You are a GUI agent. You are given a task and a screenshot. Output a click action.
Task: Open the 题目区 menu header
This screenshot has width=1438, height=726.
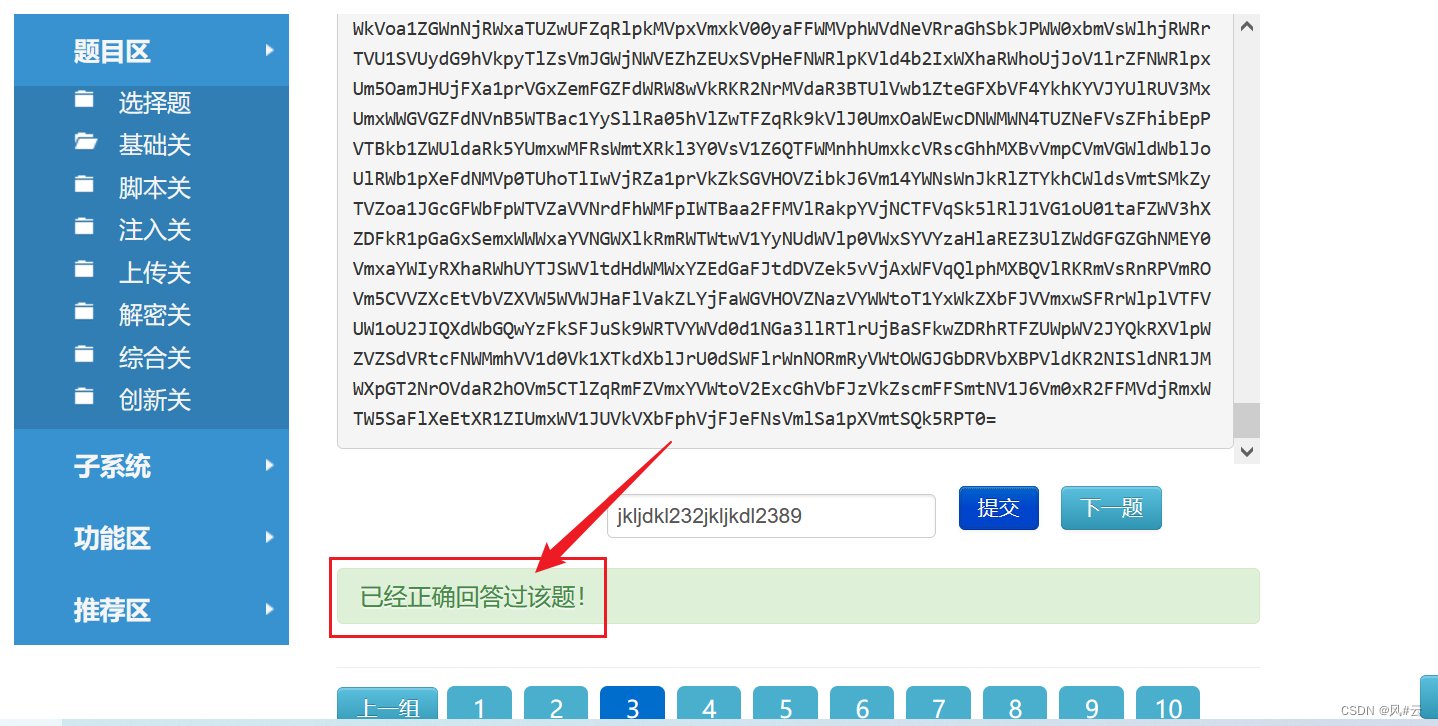coord(151,50)
